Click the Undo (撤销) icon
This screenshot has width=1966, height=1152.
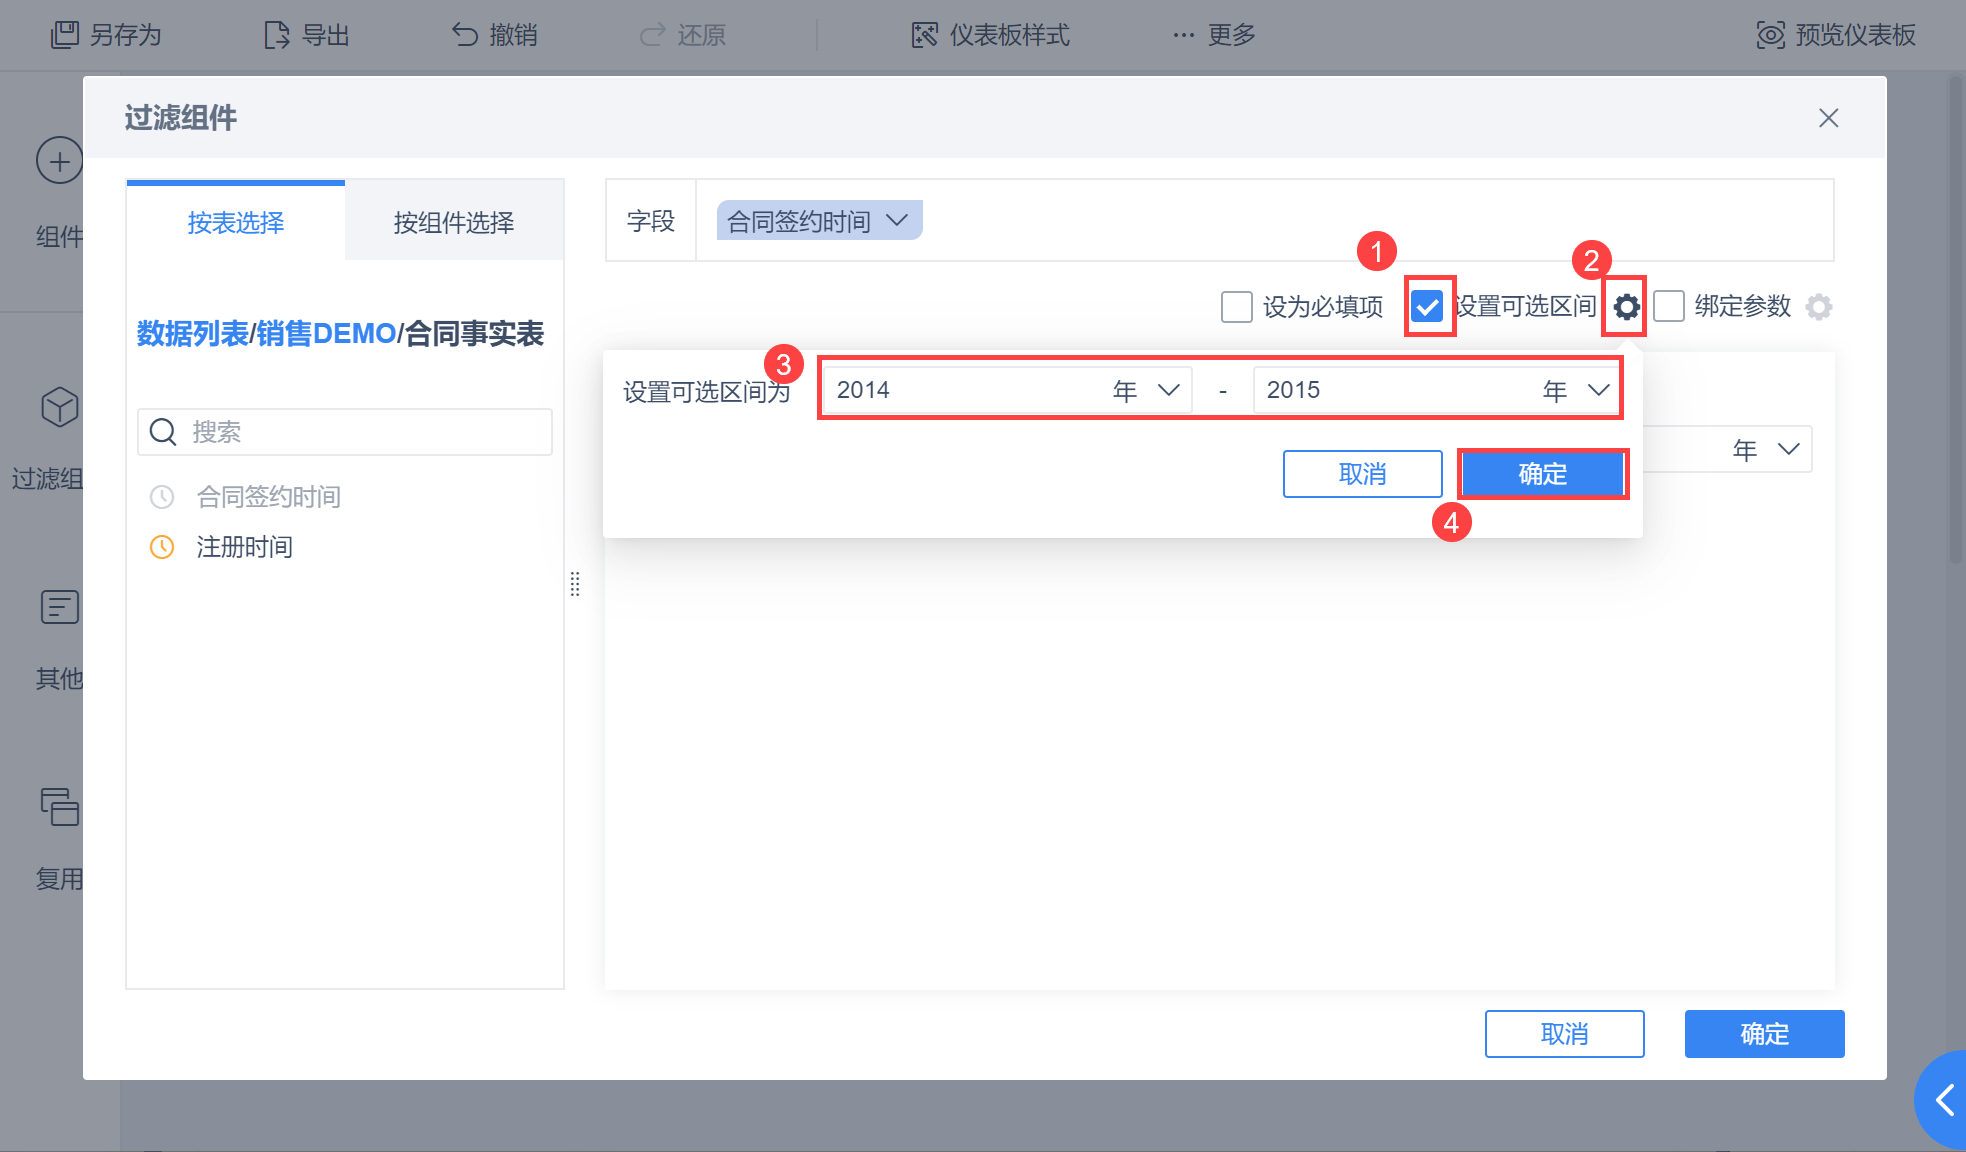(x=464, y=35)
